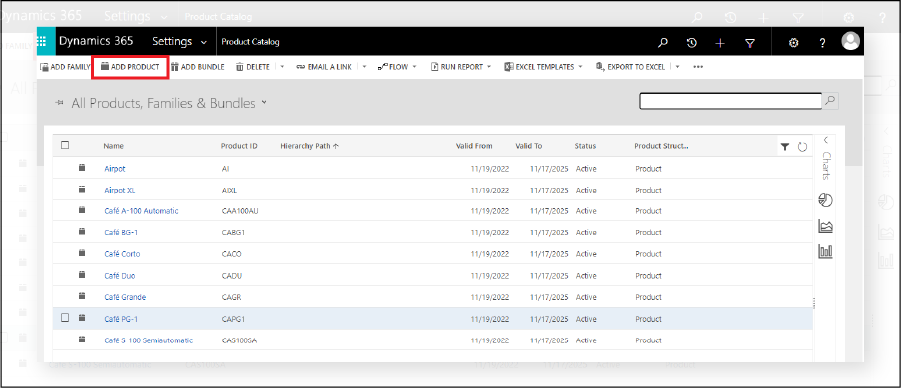Viewport: 901px width, 388px height.
Task: Expand the Export to Excel dropdown arrow
Action: (x=677, y=67)
